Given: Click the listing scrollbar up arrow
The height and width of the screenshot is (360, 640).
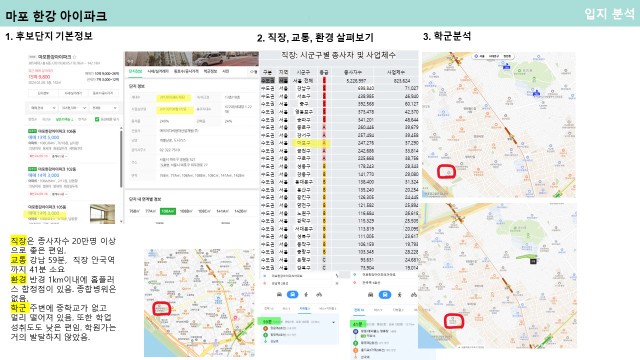Looking at the screenshot, I should 121,128.
